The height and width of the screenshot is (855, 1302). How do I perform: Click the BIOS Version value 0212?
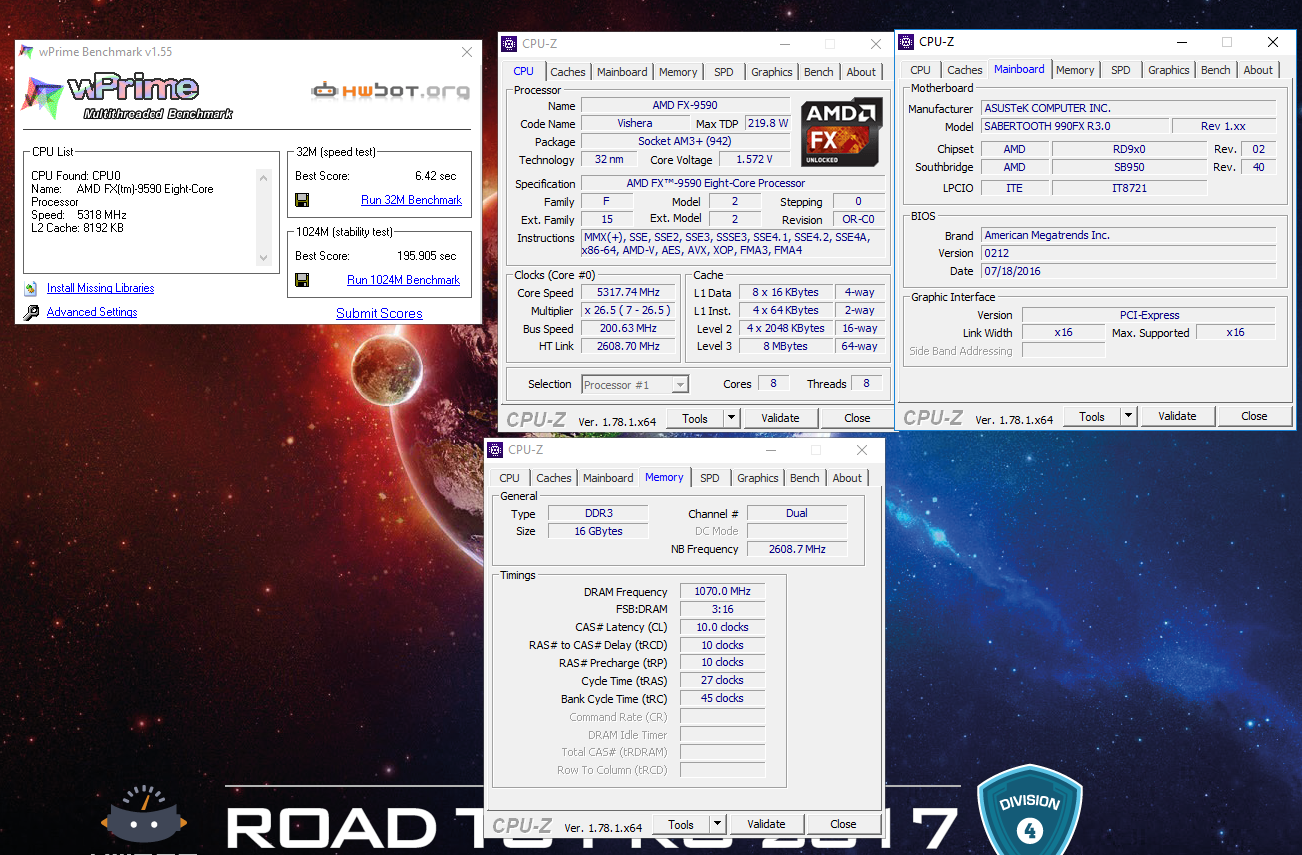tap(1128, 254)
